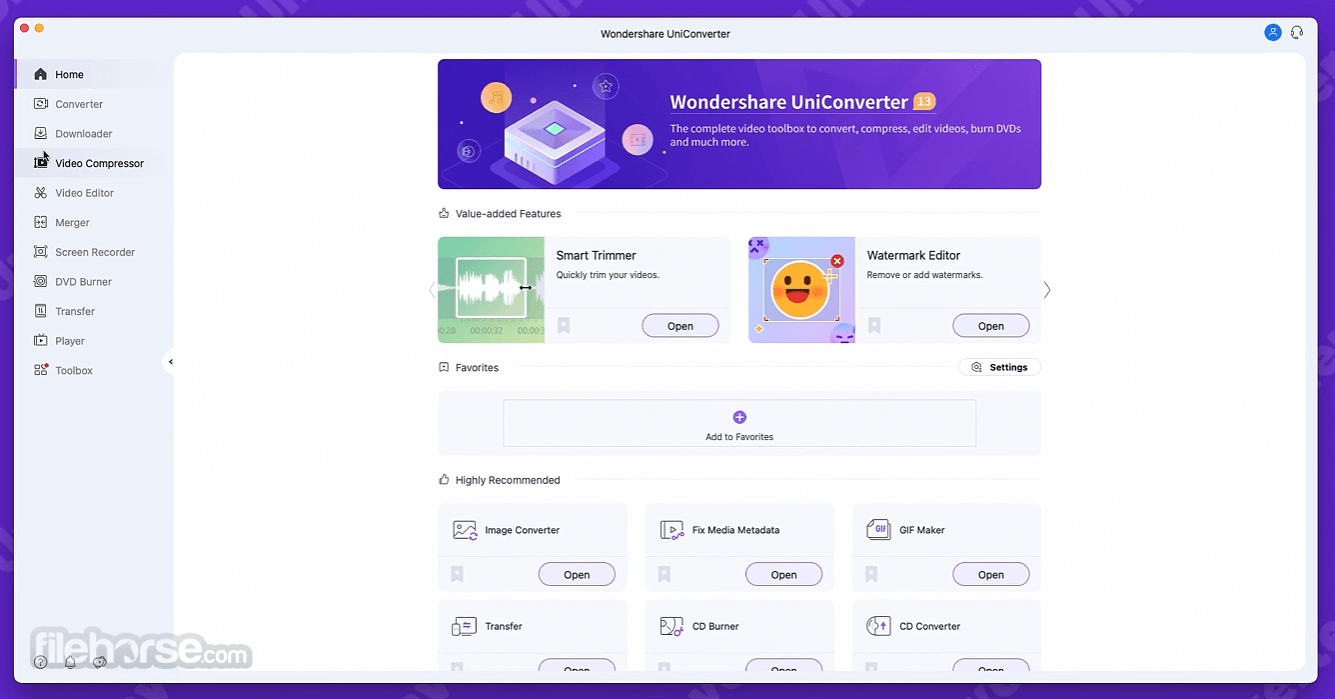Click the Downloader sidebar icon
1335x699 pixels.
(40, 133)
